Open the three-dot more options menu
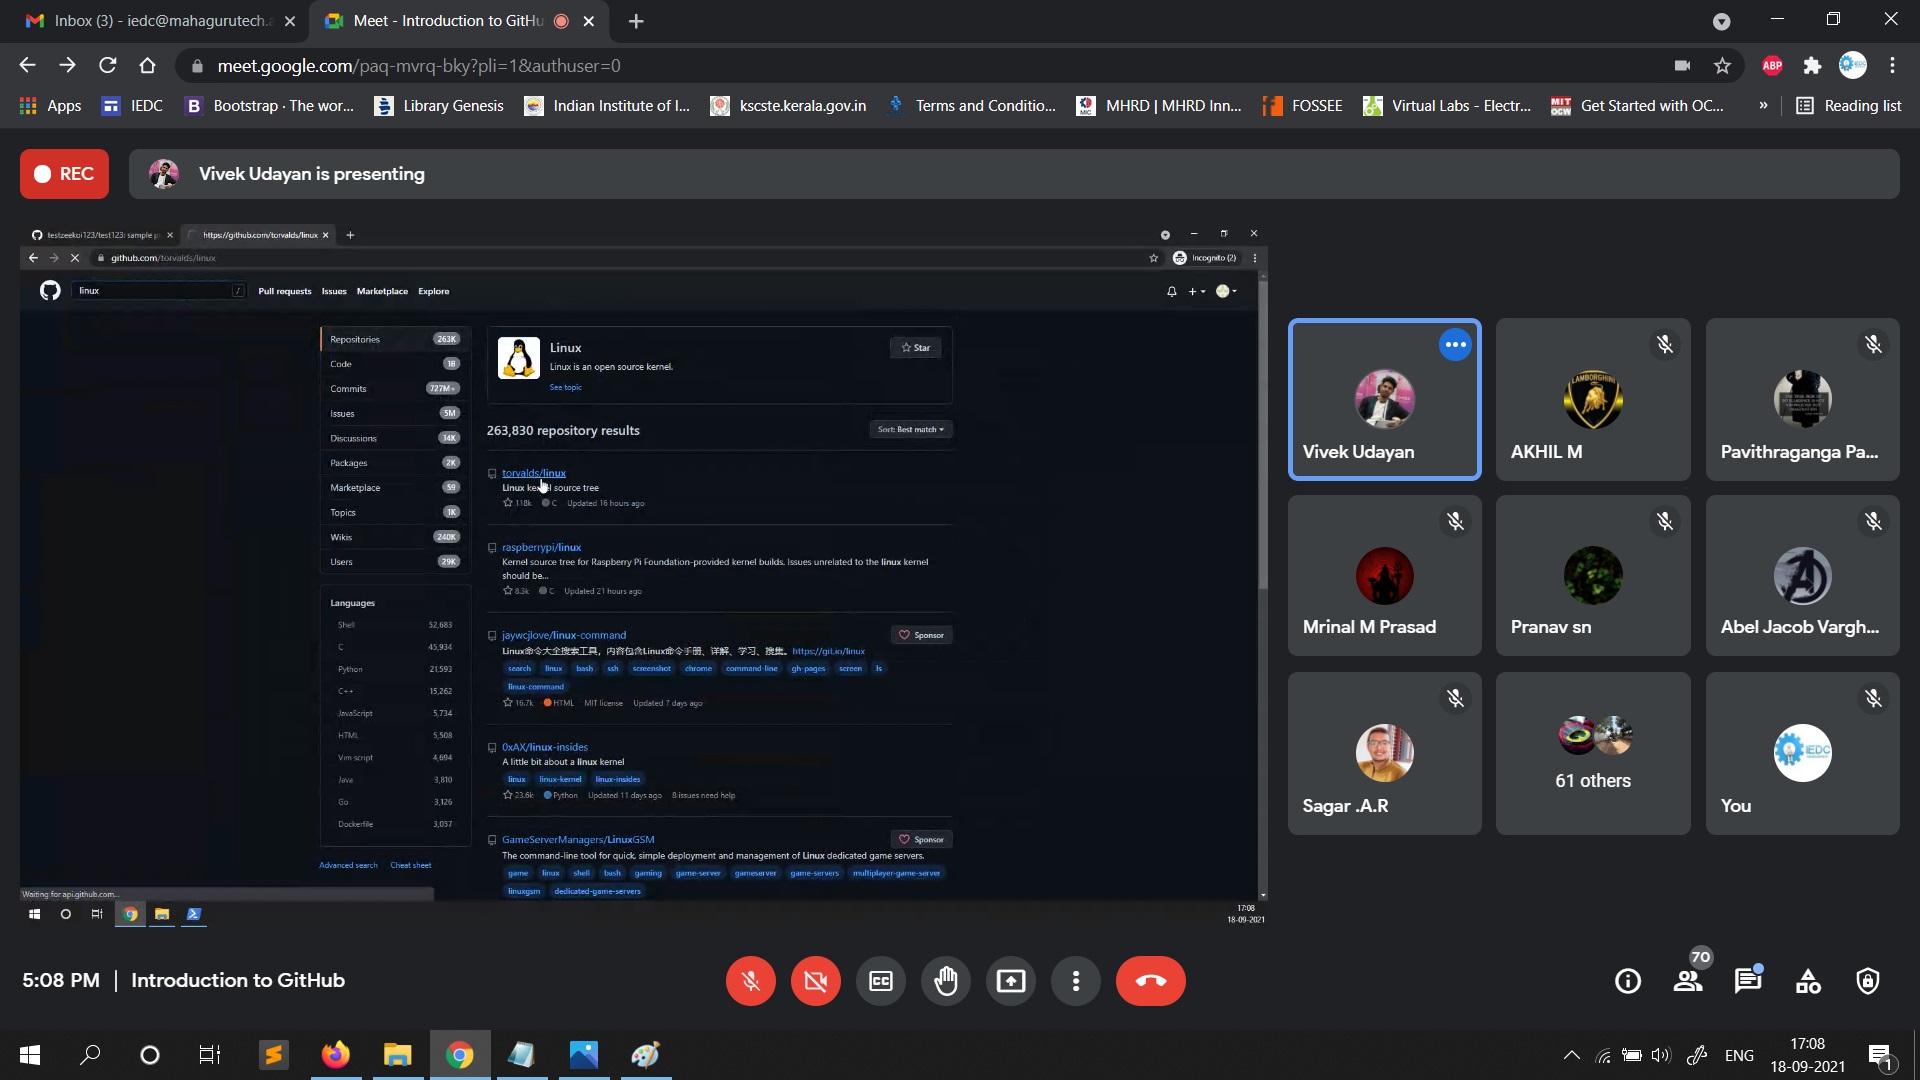 1075,981
